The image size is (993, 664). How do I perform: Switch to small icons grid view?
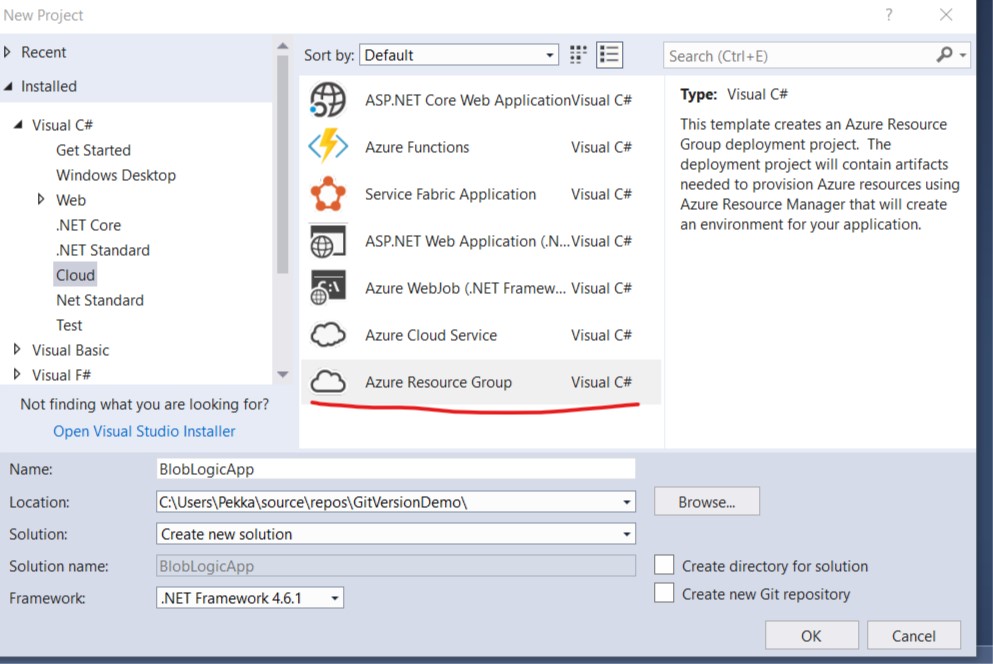tap(578, 55)
